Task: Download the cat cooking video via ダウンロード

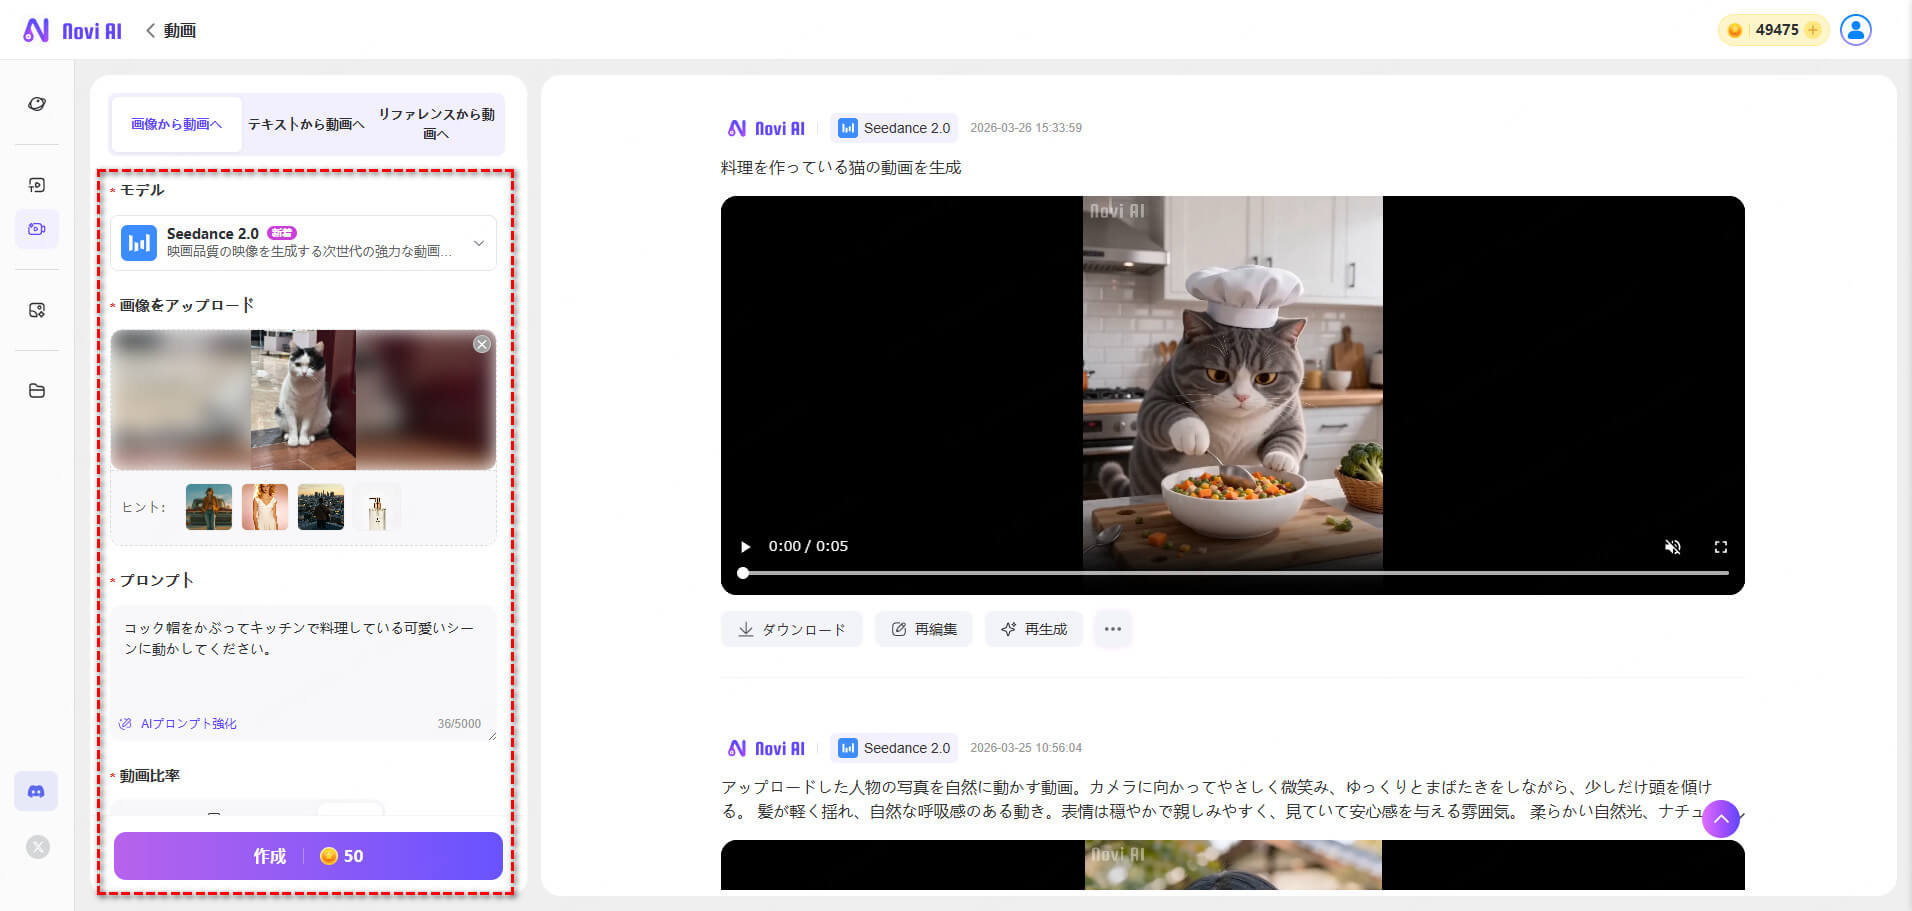Action: [791, 629]
